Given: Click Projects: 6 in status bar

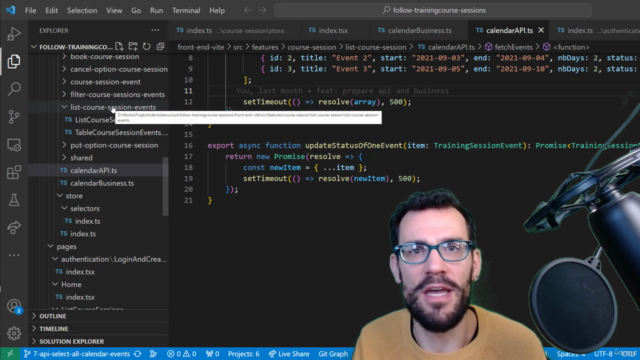Looking at the screenshot, I should point(244,354).
